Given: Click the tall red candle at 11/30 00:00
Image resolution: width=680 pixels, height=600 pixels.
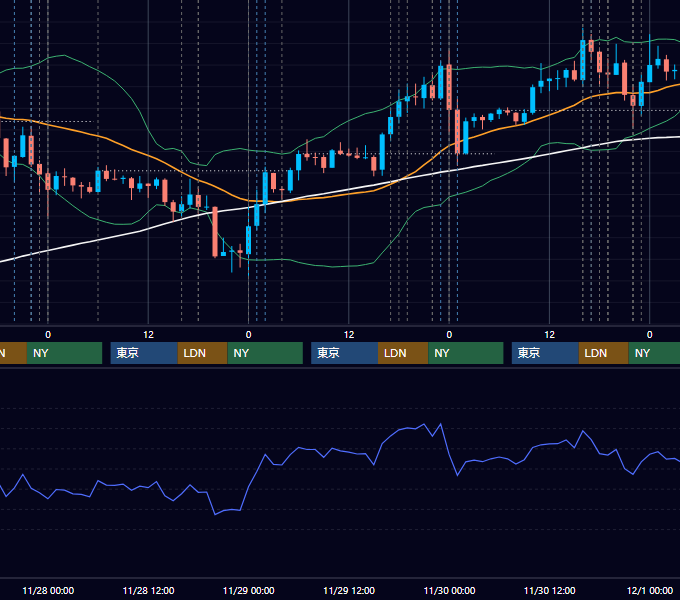Looking at the screenshot, I should 449,87.
